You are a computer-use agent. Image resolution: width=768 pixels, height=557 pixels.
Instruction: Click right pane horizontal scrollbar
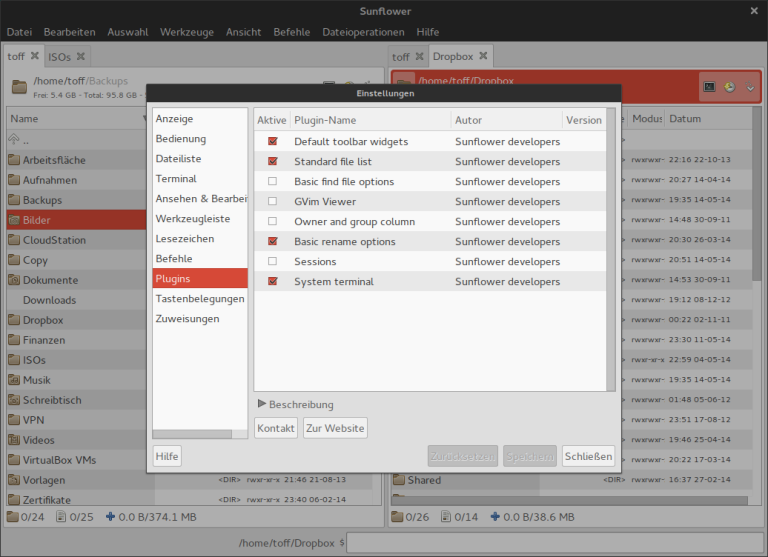click(x=572, y=500)
